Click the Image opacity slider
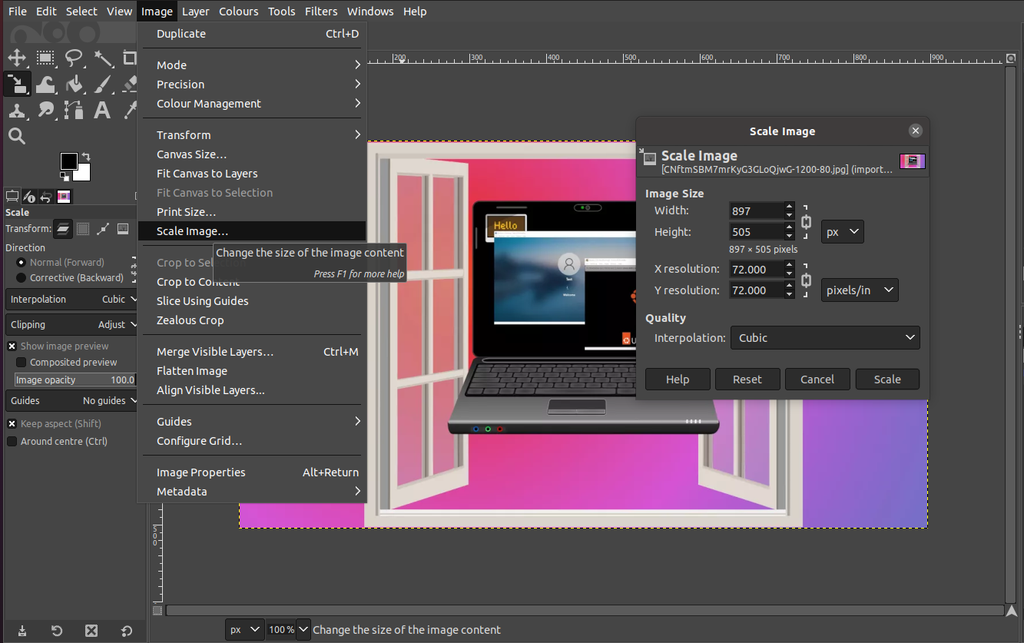The width and height of the screenshot is (1024, 643). tap(75, 380)
